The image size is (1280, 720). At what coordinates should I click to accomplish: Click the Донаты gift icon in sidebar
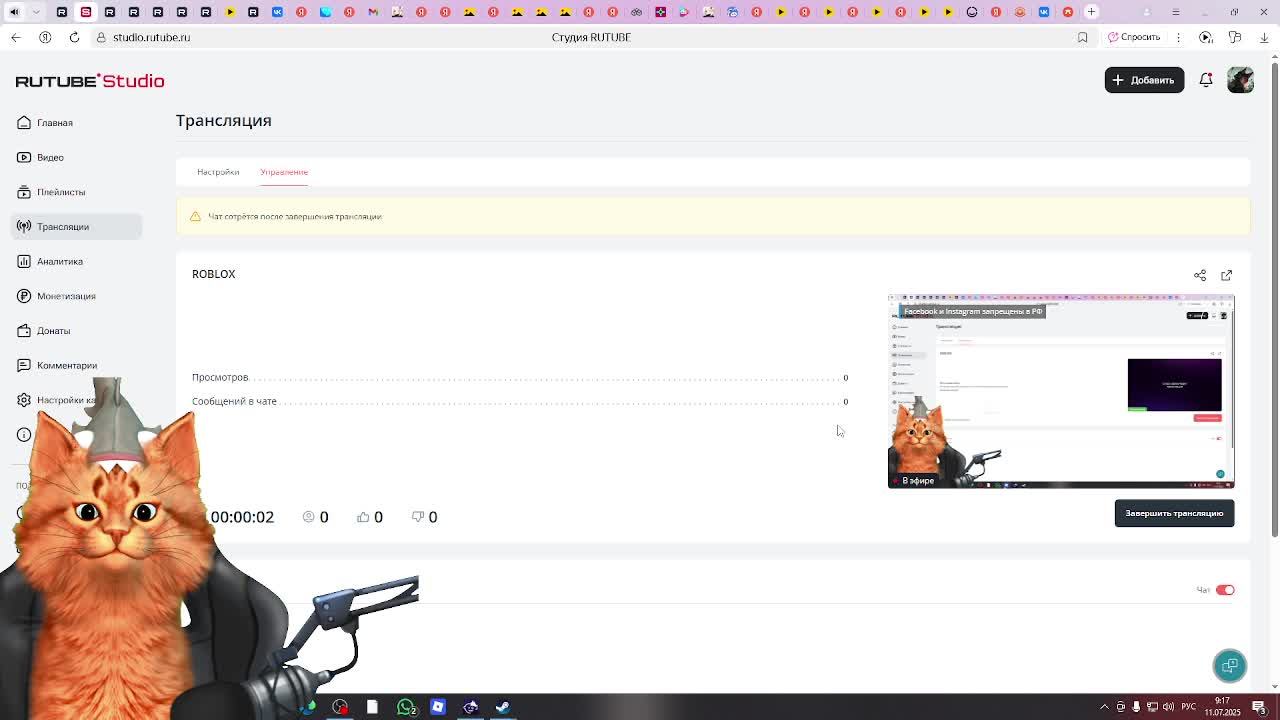24,331
